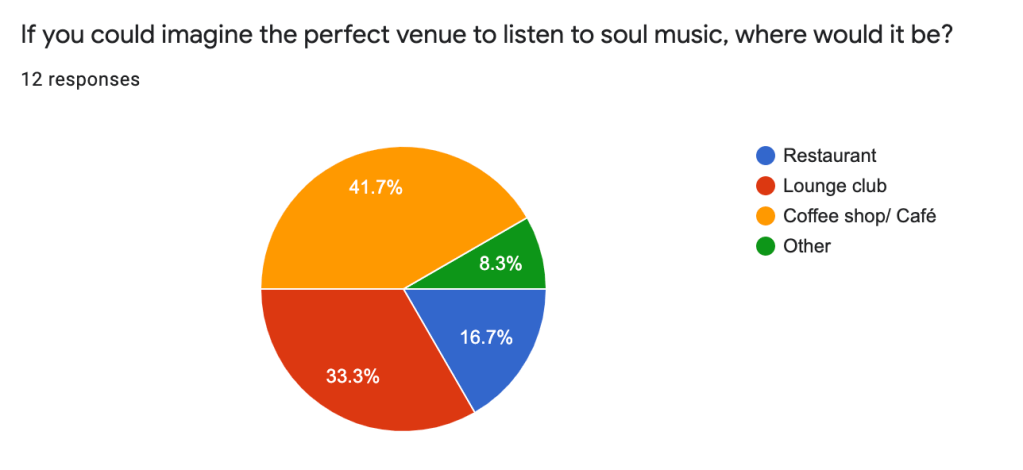Select the Lounge club legend label
1023x470 pixels.
834,186
